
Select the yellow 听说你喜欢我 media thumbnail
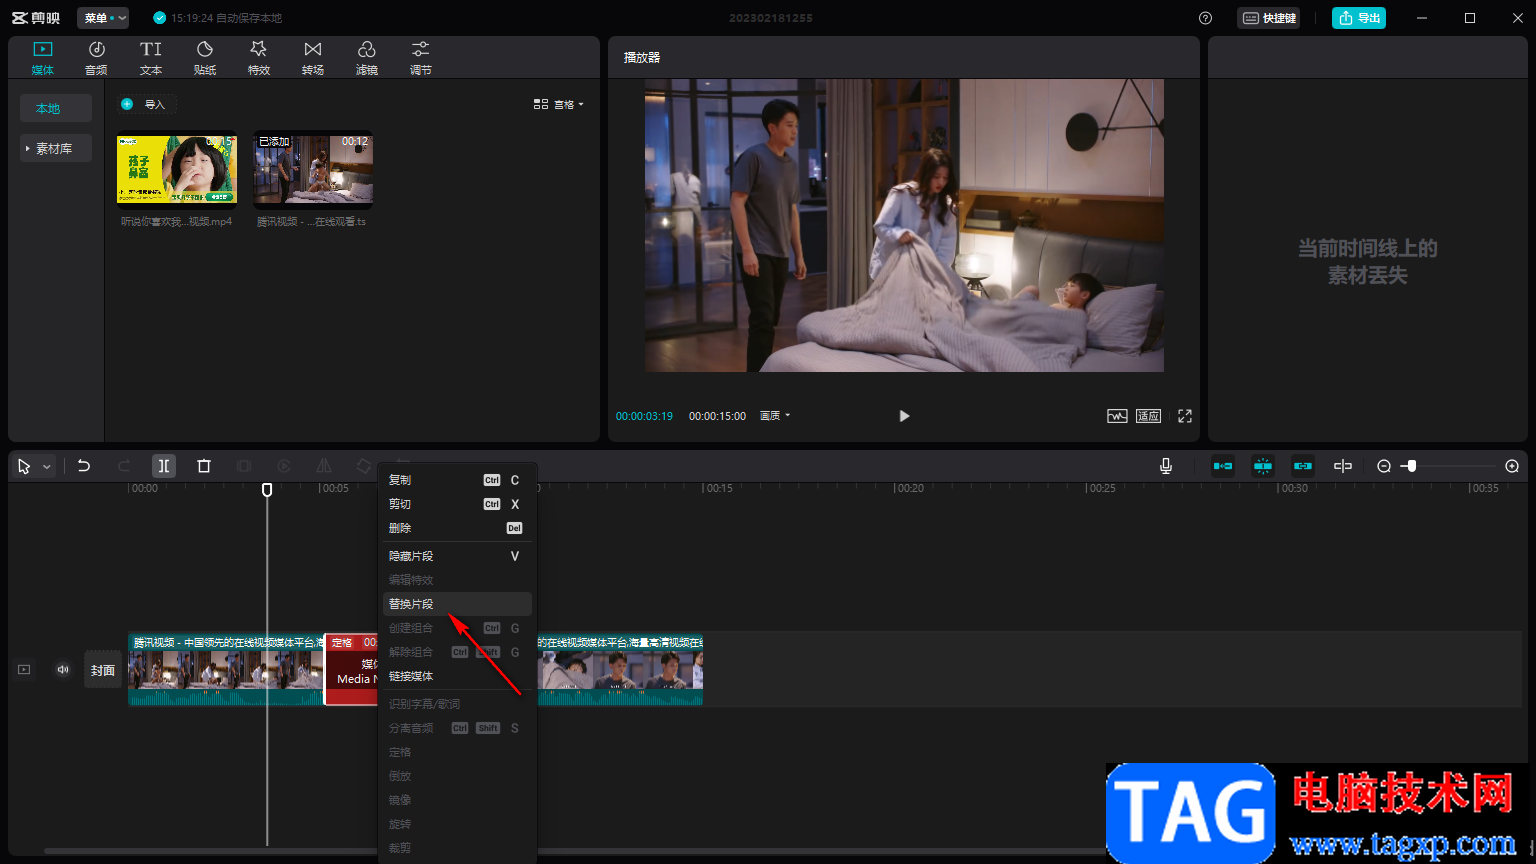[x=177, y=169]
